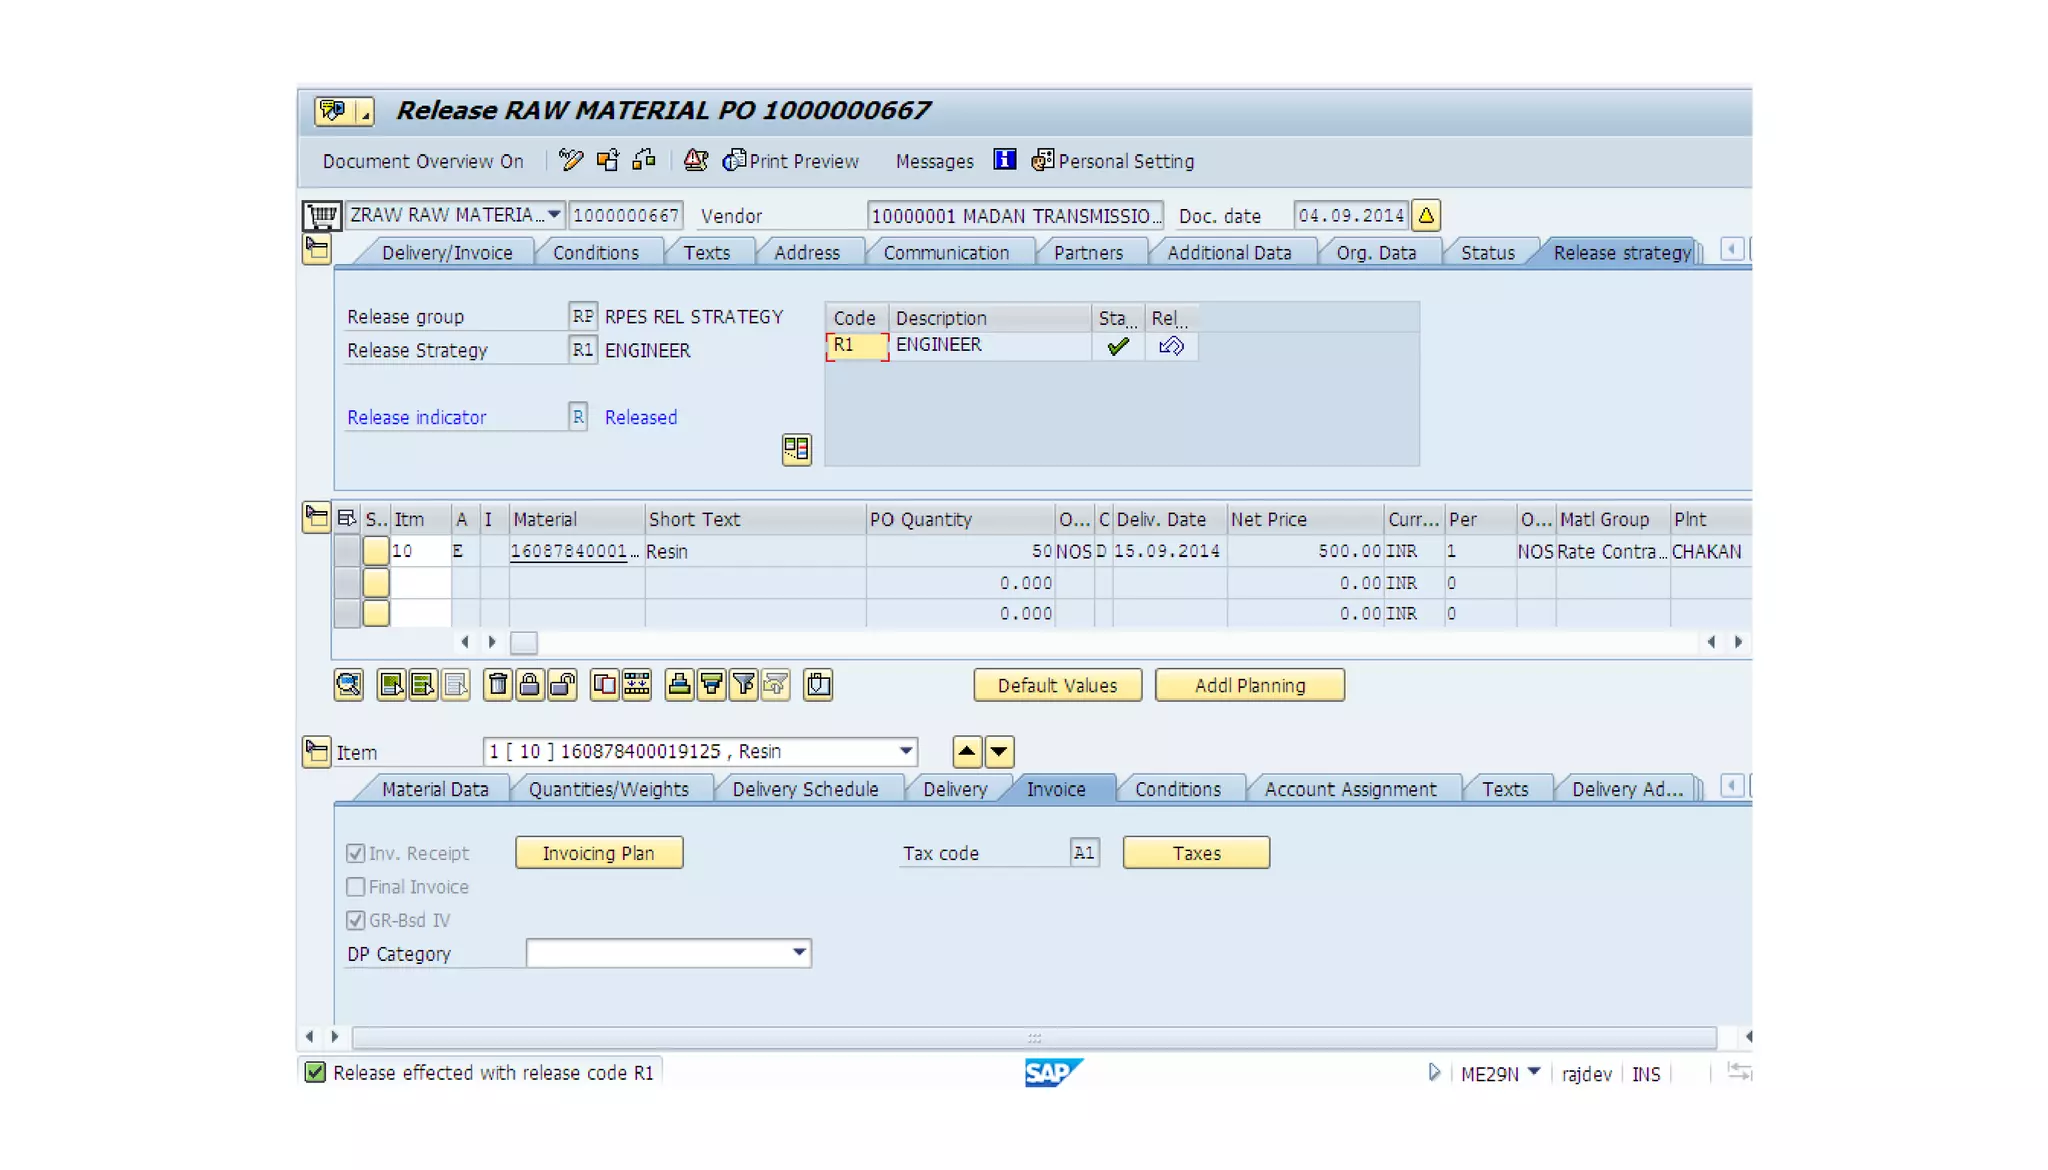Image resolution: width=2048 pixels, height=1170 pixels.
Task: Click the Other Purchase Order icon
Action: point(608,160)
